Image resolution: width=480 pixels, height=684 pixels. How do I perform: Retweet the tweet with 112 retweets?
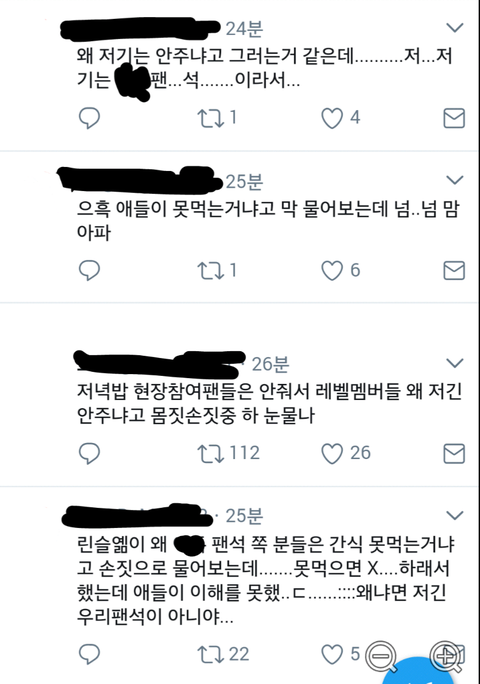coord(211,454)
